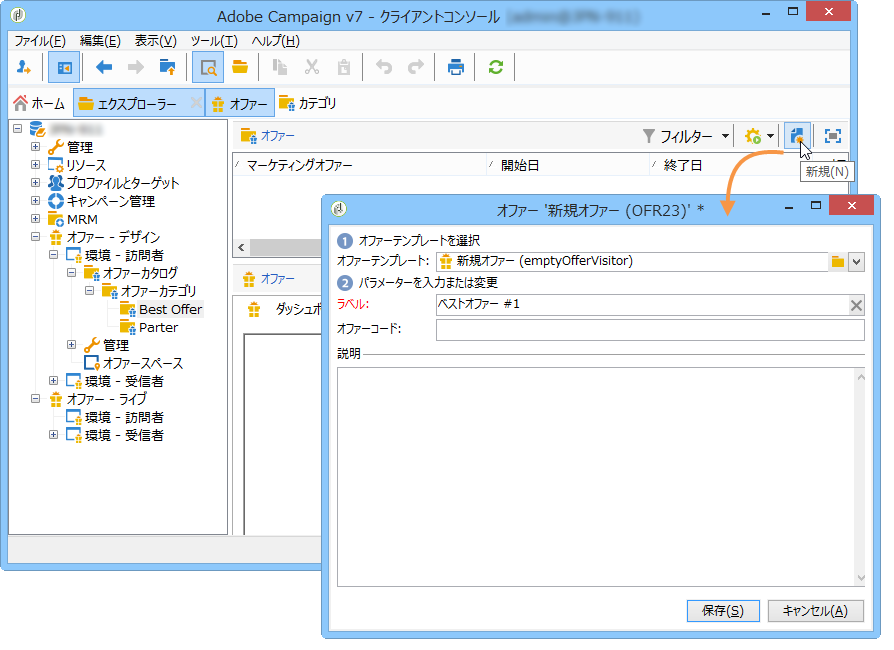This screenshot has width=894, height=650.
Task: Open the 表示(V) menu
Action: click(155, 41)
